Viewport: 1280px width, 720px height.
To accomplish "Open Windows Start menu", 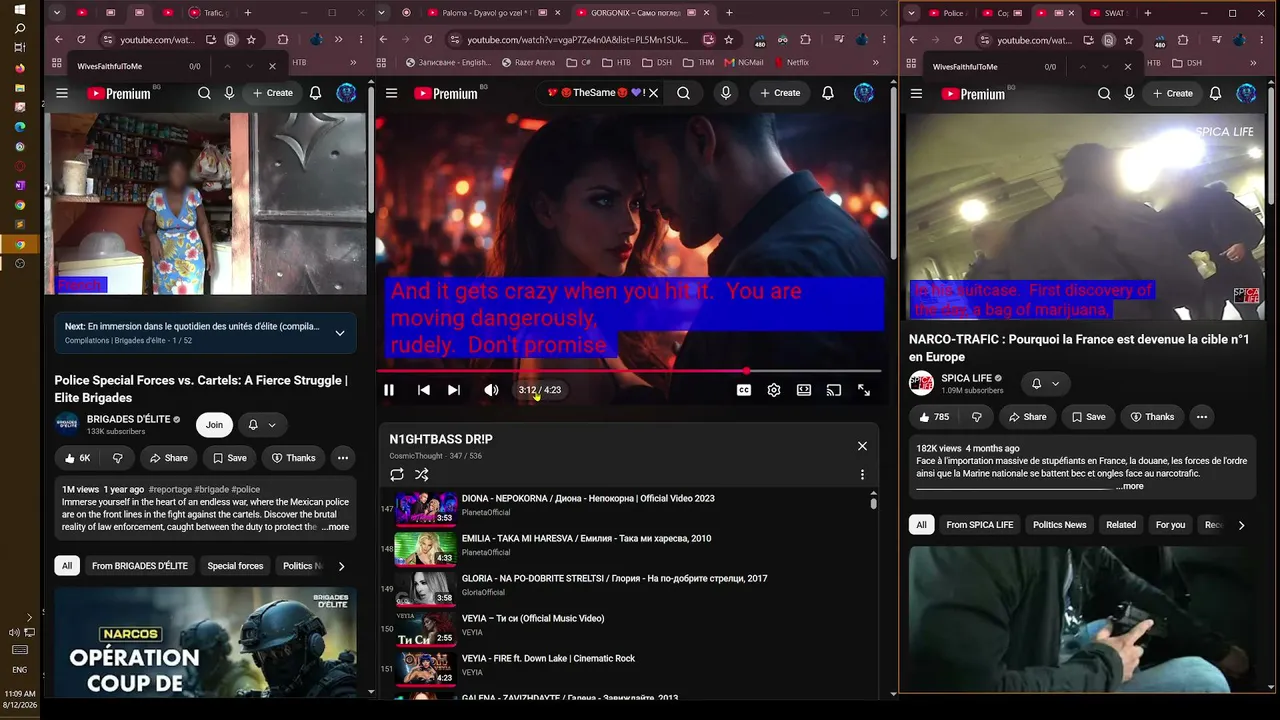I will pyautogui.click(x=20, y=9).
